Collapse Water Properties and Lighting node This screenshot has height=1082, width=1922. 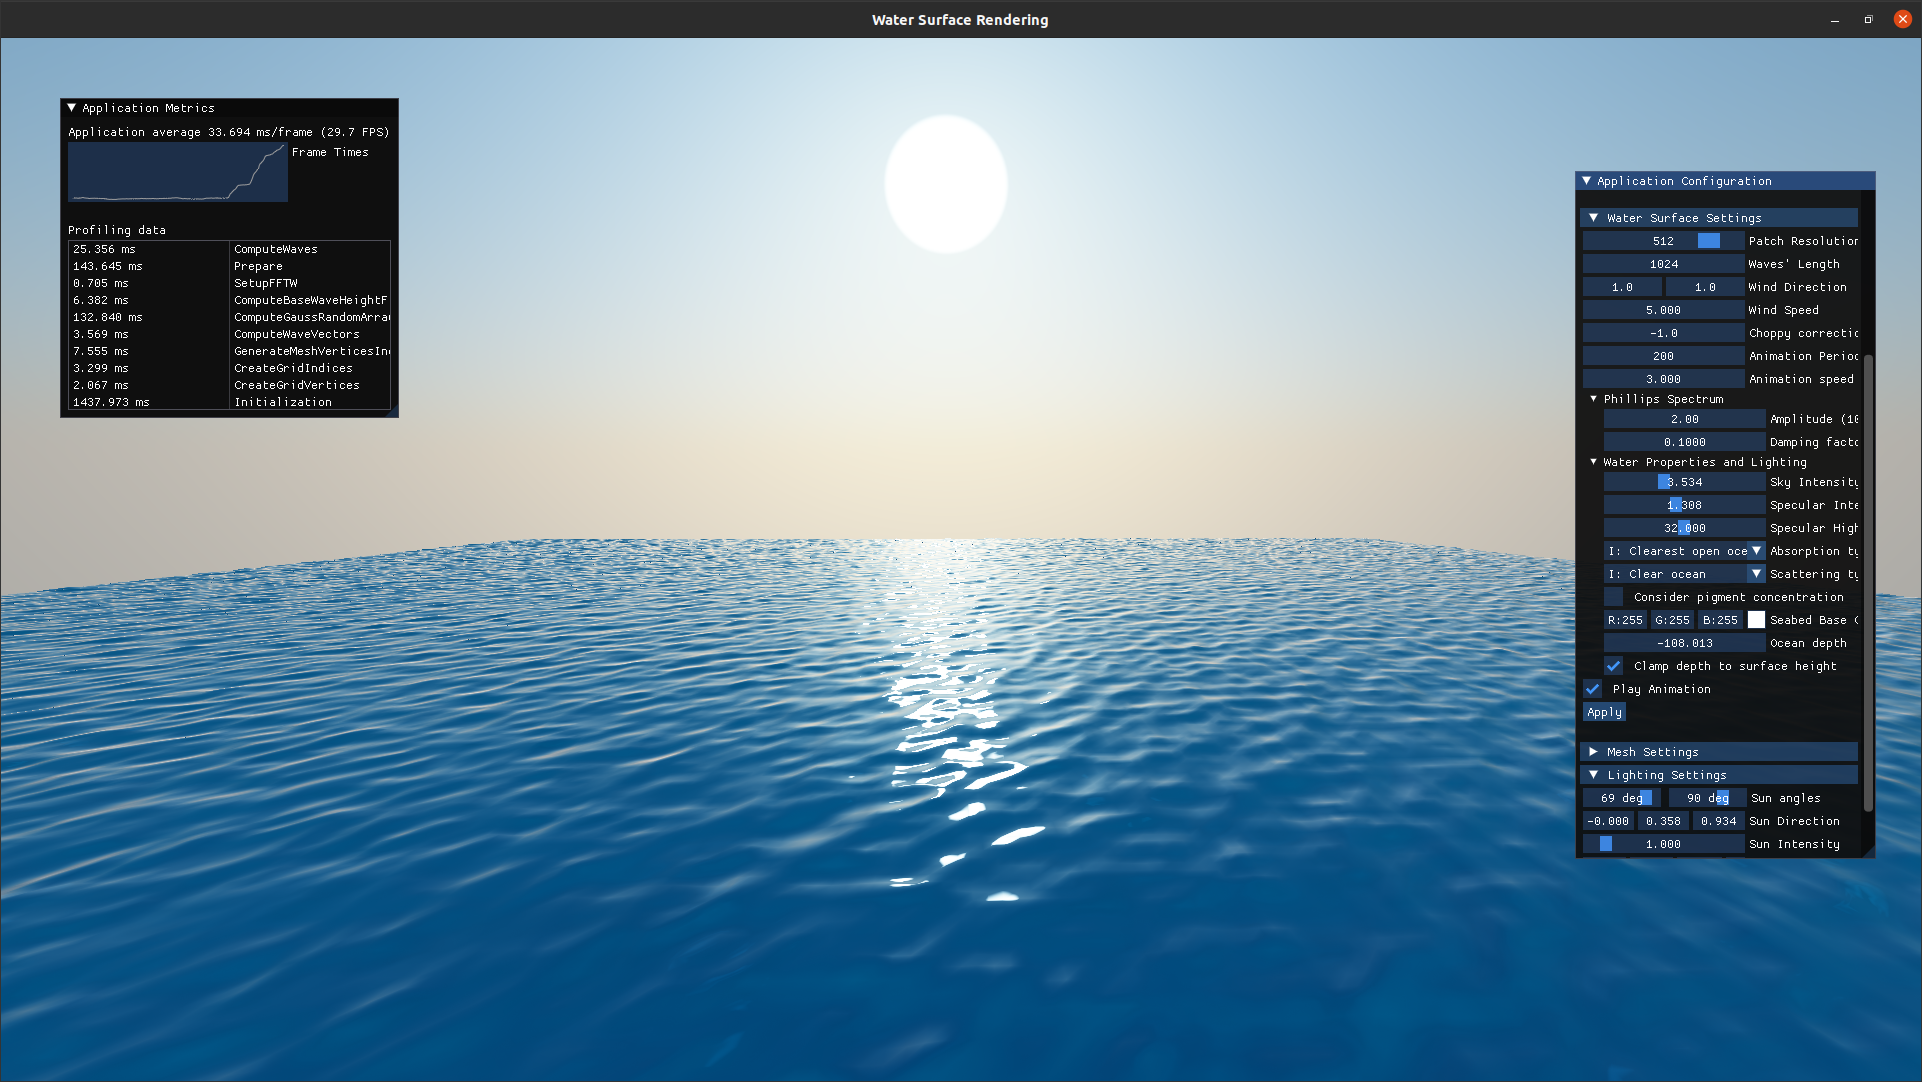coord(1594,462)
